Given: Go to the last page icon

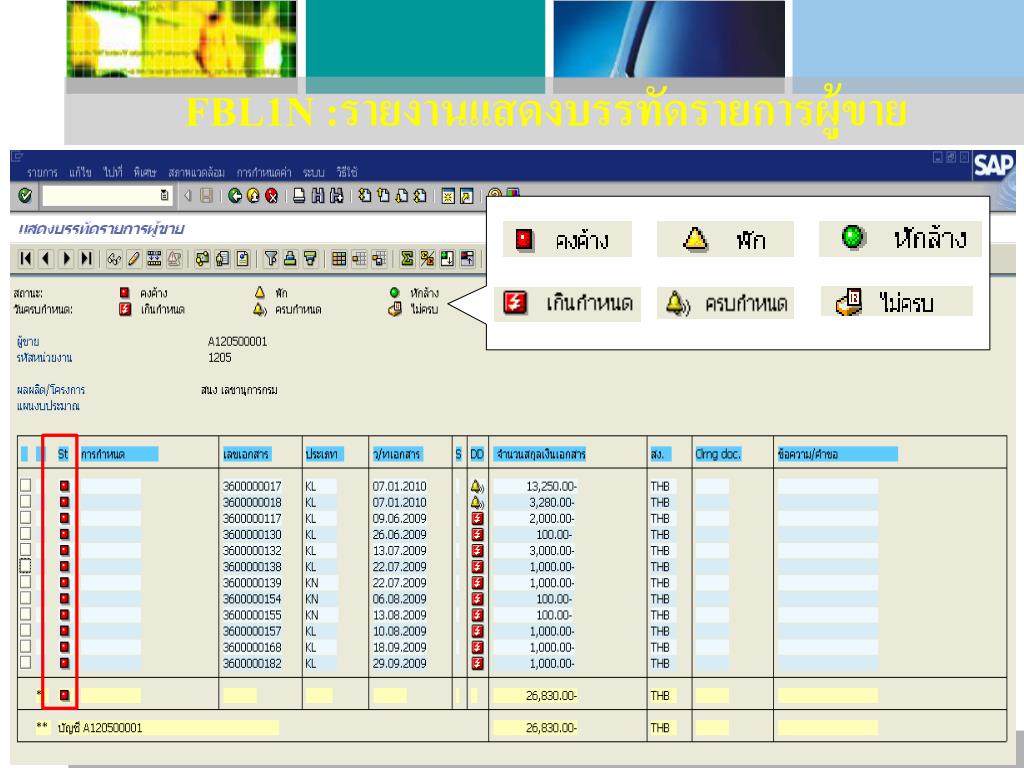Looking at the screenshot, I should [421, 195].
